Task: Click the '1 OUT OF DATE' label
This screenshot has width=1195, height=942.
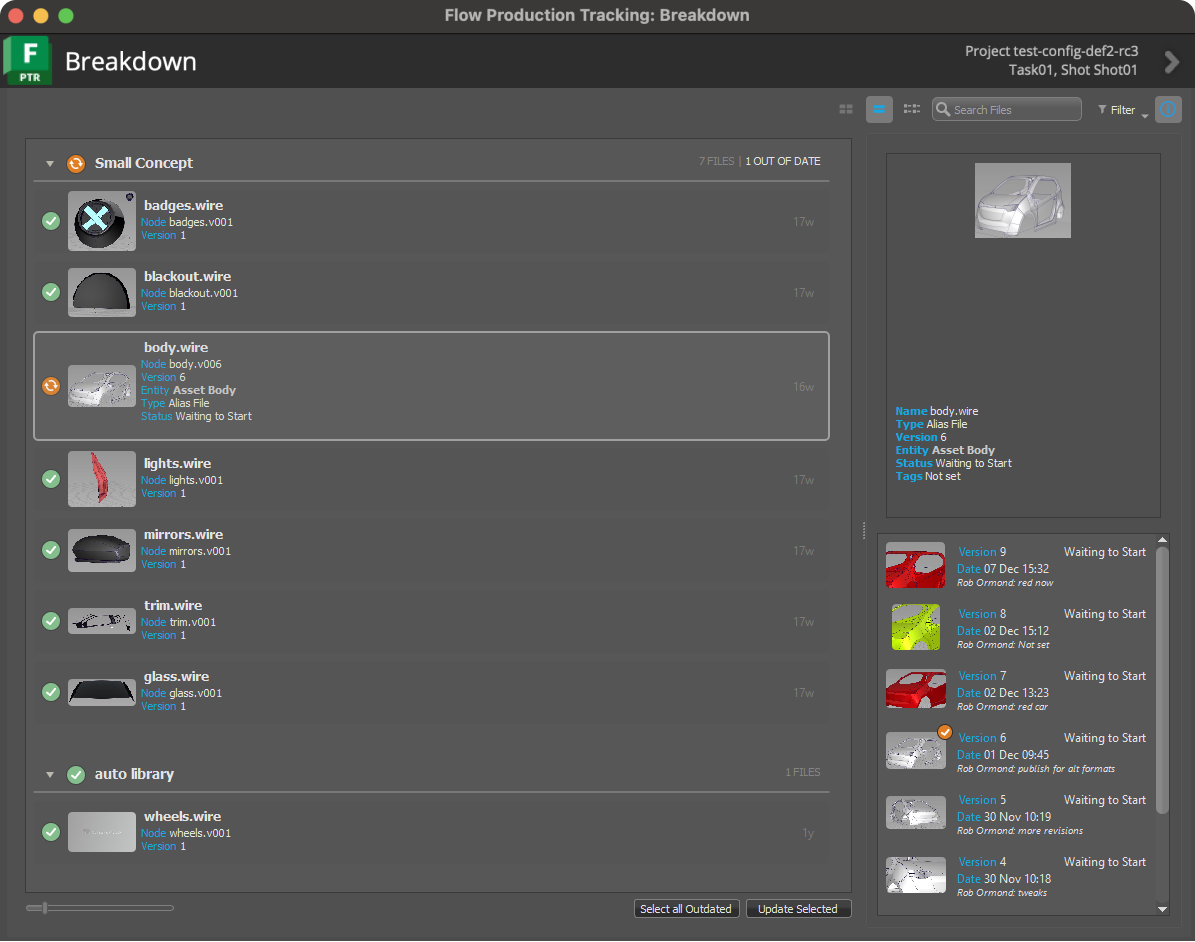Action: point(783,162)
